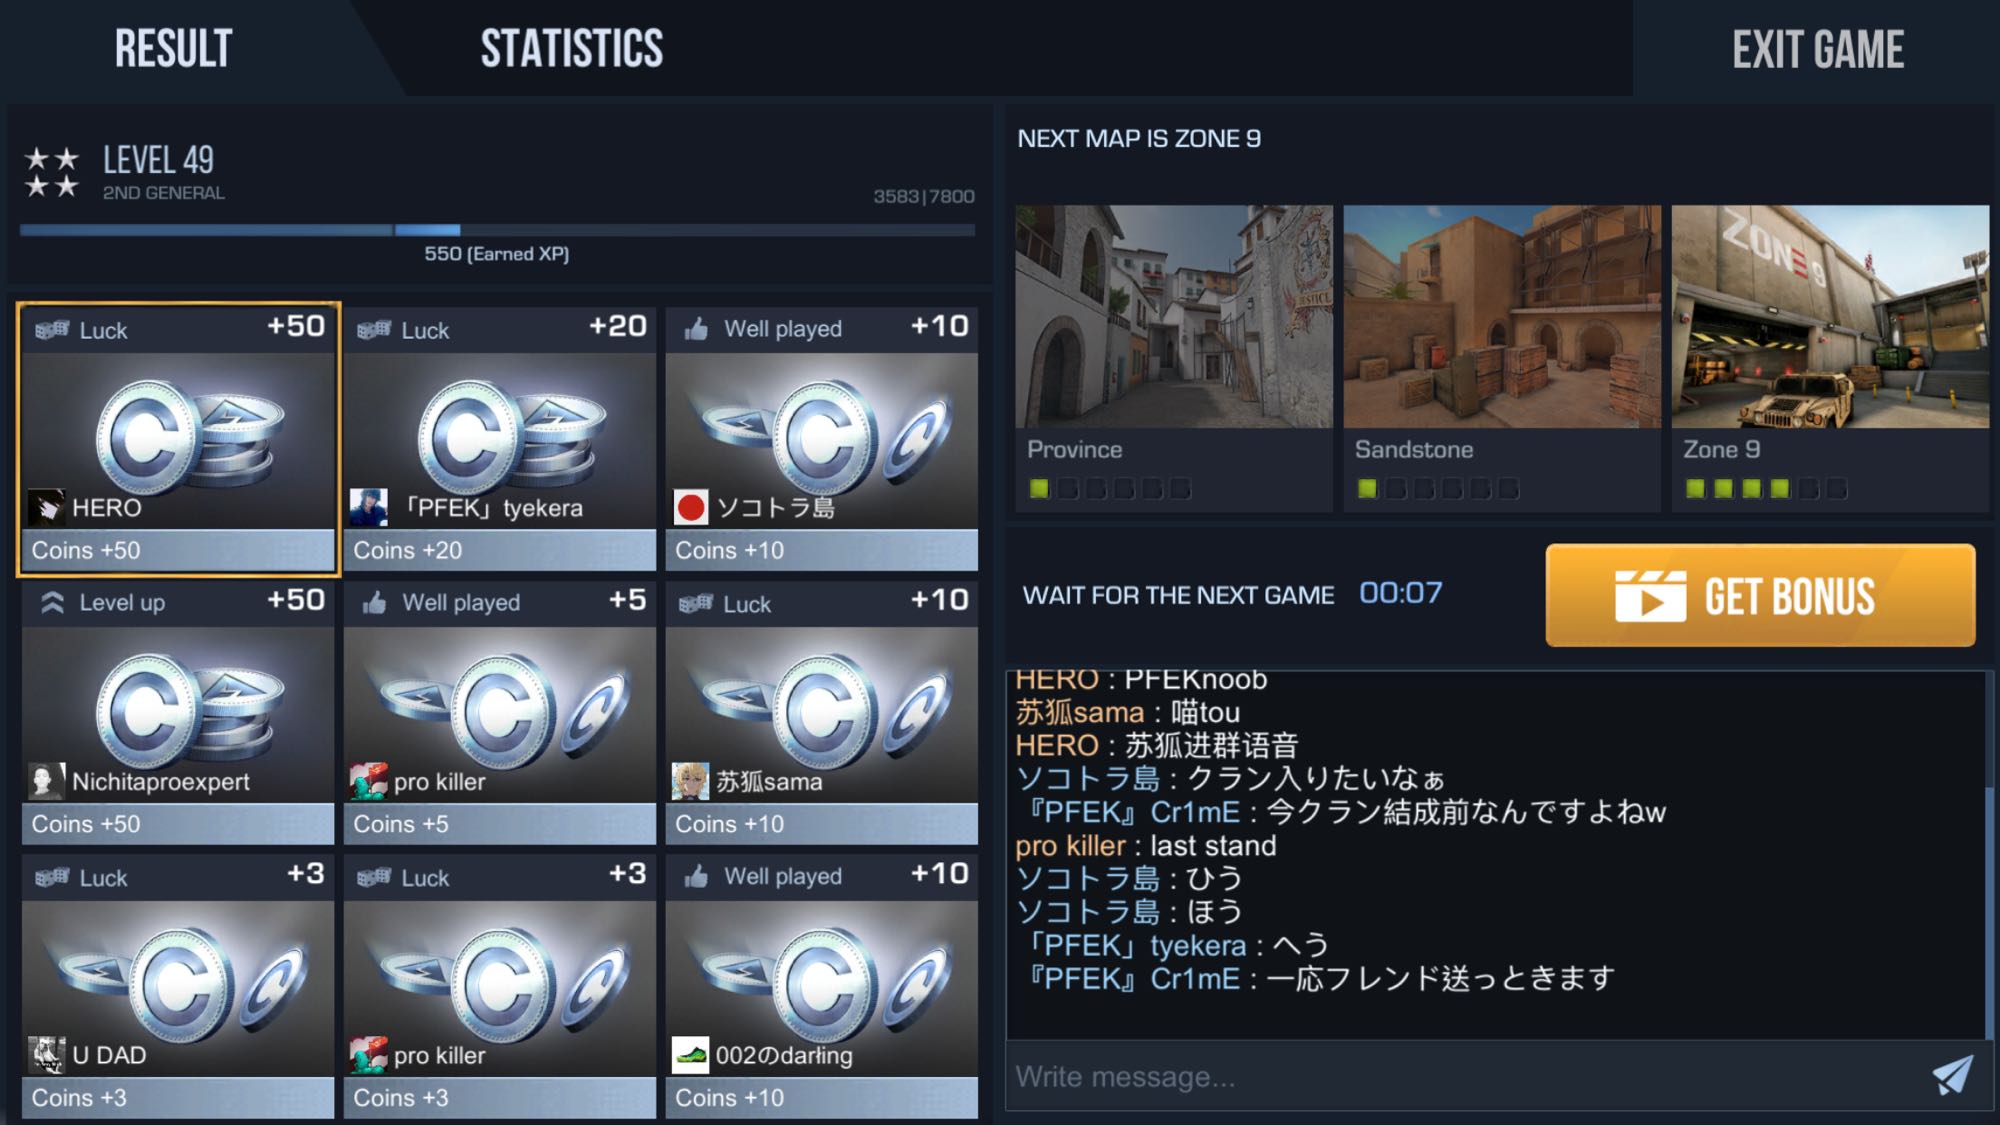2000x1125 pixels.
Task: Send chat message with paper plane icon
Action: (1952, 1075)
